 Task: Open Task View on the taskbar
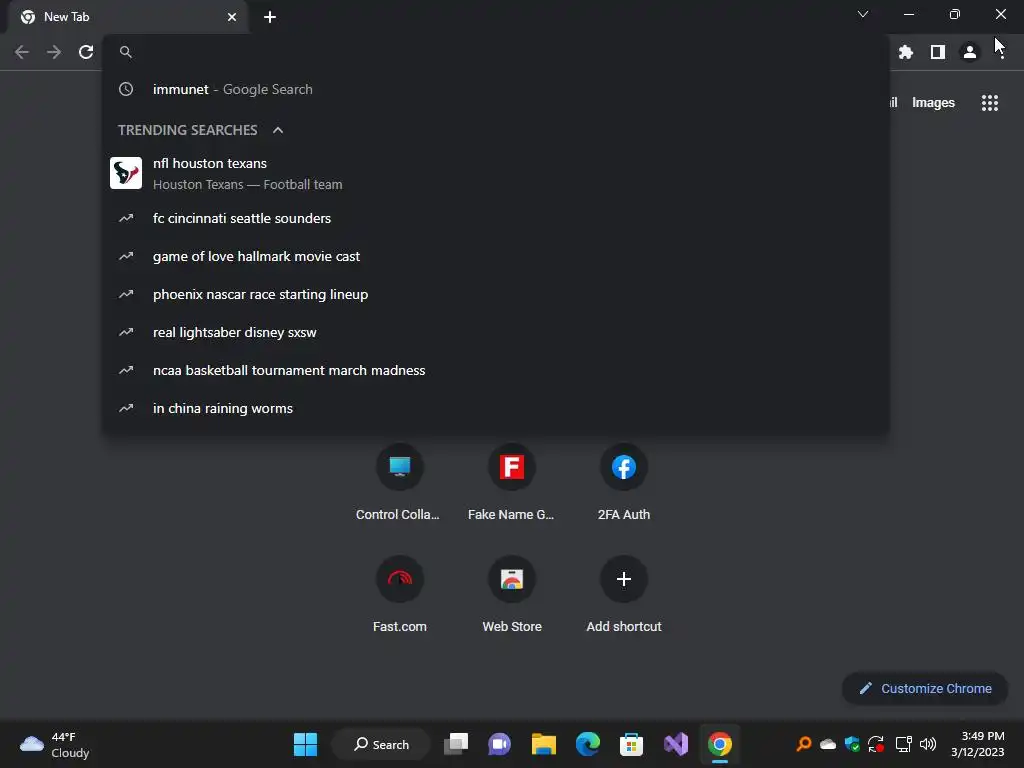[456, 744]
